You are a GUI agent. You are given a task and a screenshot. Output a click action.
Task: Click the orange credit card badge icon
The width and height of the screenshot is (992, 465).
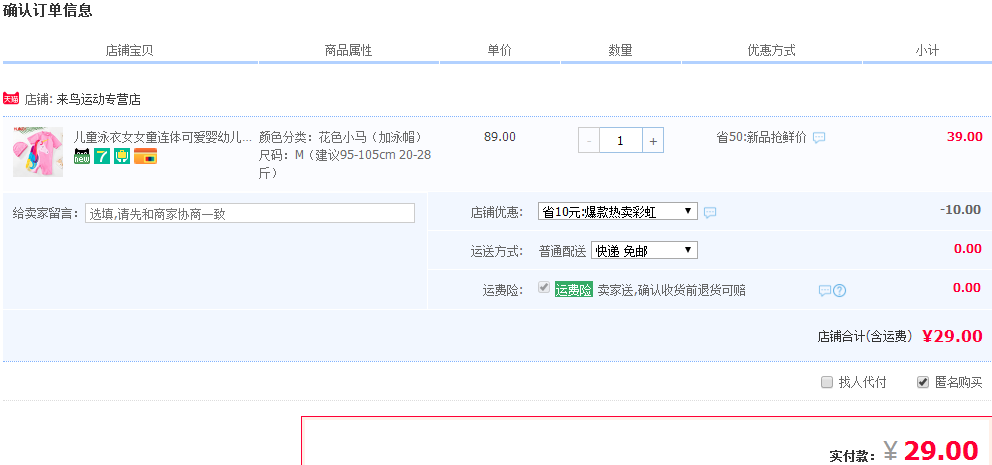146,156
